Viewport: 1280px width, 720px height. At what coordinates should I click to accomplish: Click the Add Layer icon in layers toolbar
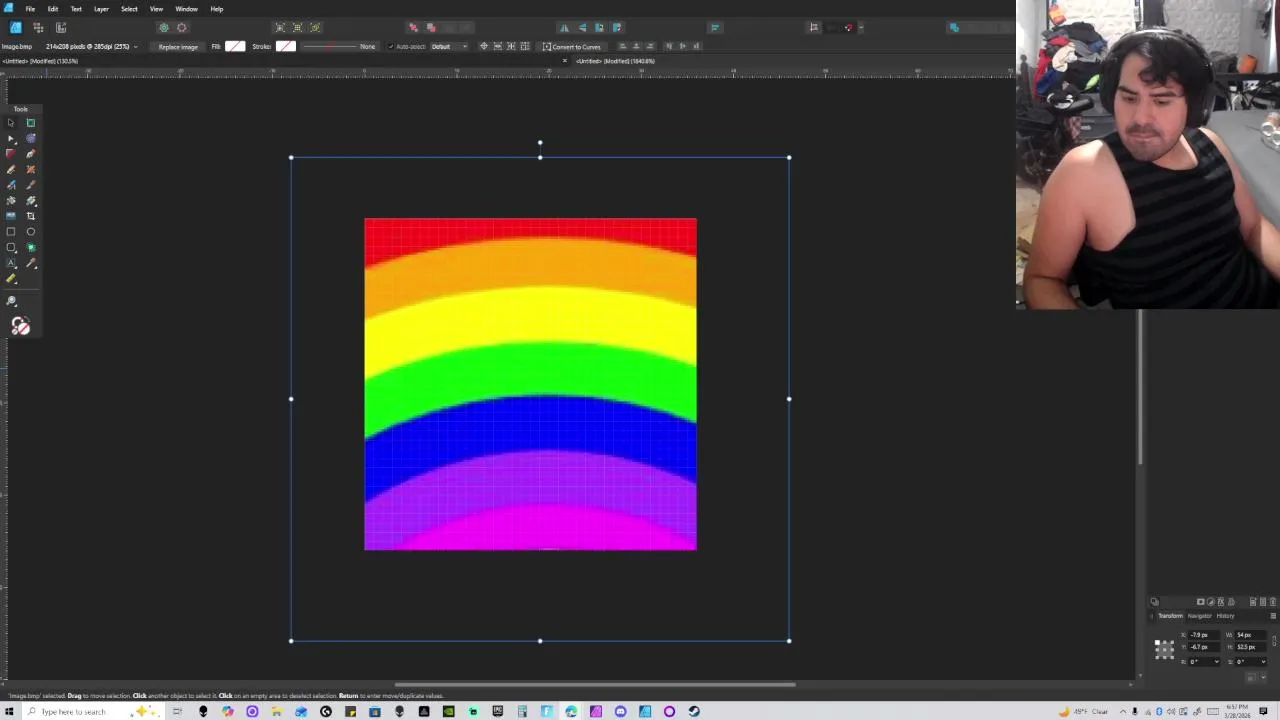coord(1253,601)
